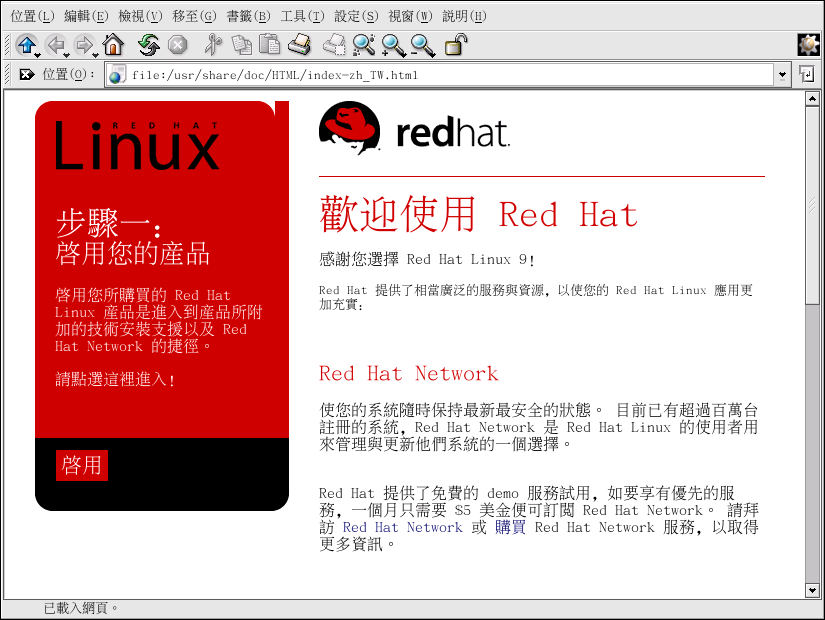Screen dimensions: 825x620
Task: Click the Paste clipboard icon
Action: click(269, 45)
